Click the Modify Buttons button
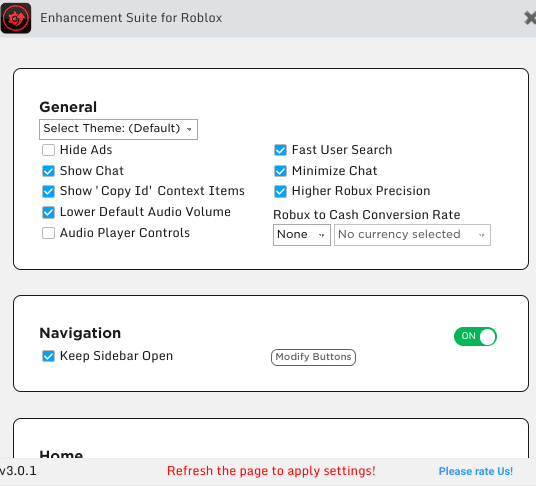Viewport: 536px width, 486px height. click(x=313, y=357)
